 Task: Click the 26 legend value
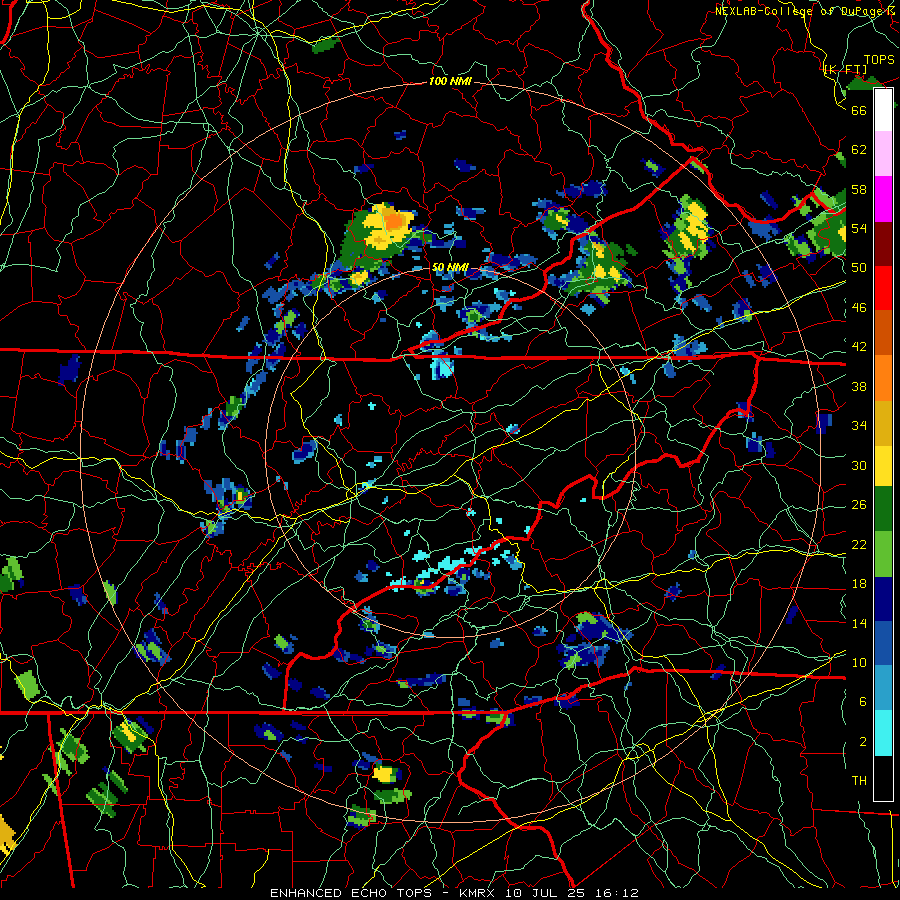click(x=859, y=505)
